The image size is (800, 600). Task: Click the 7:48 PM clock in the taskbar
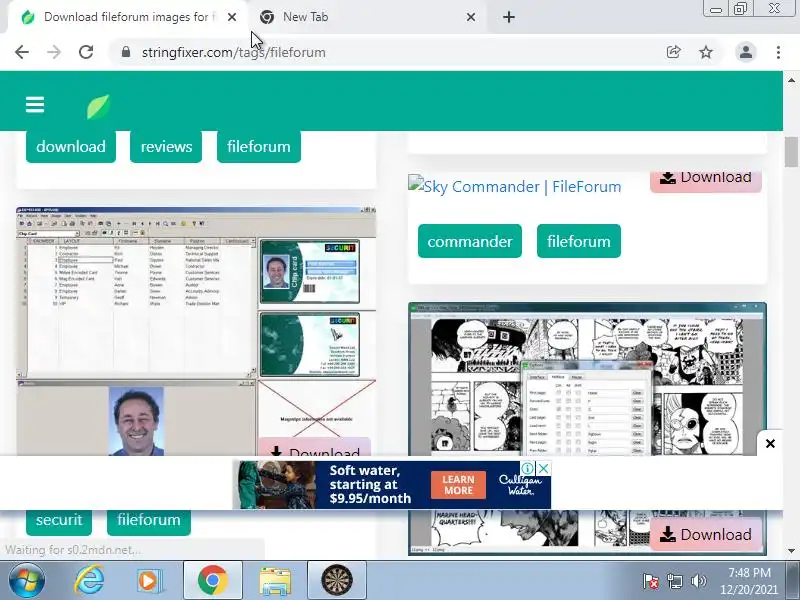[x=749, y=573]
